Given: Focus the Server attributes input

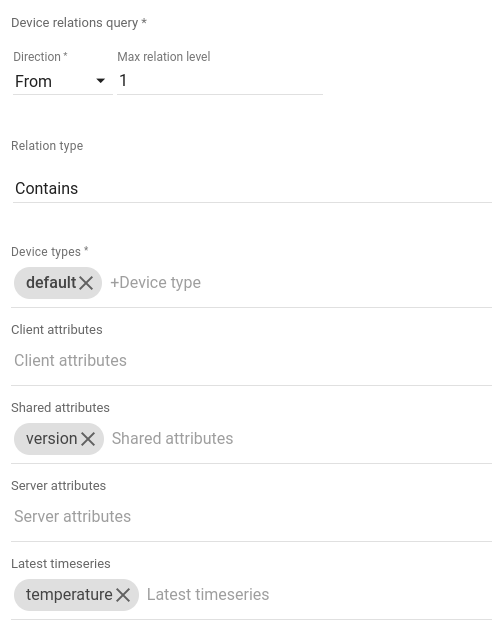Looking at the screenshot, I should [251, 516].
